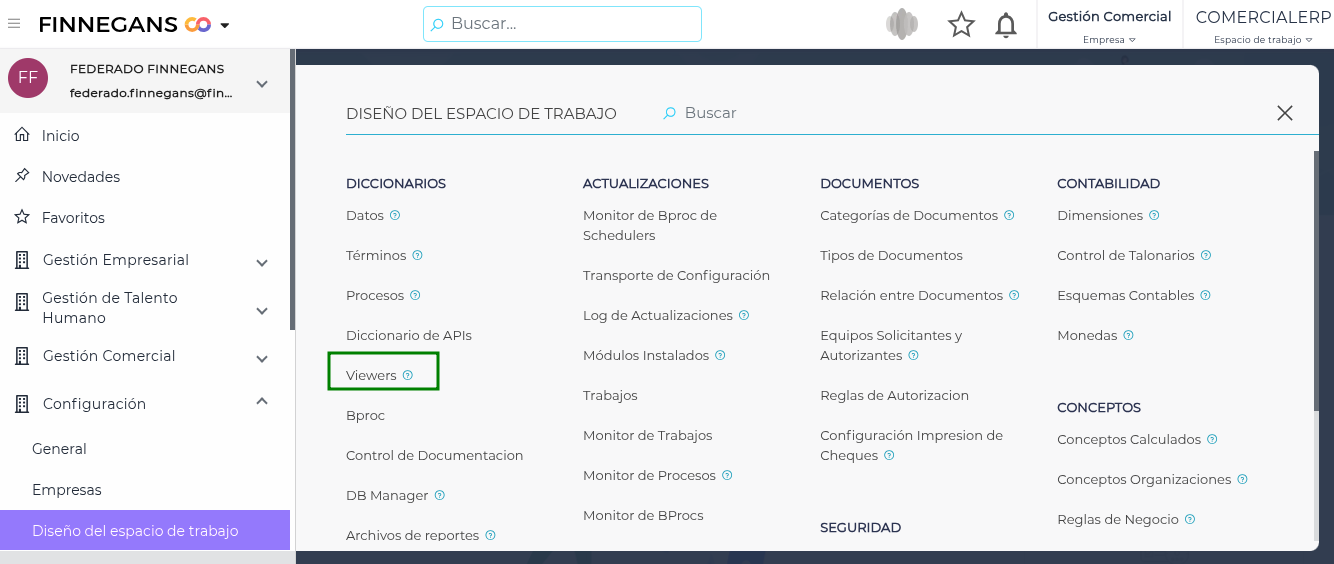Expand the user profile chevron
1334x564 pixels.
coord(262,84)
